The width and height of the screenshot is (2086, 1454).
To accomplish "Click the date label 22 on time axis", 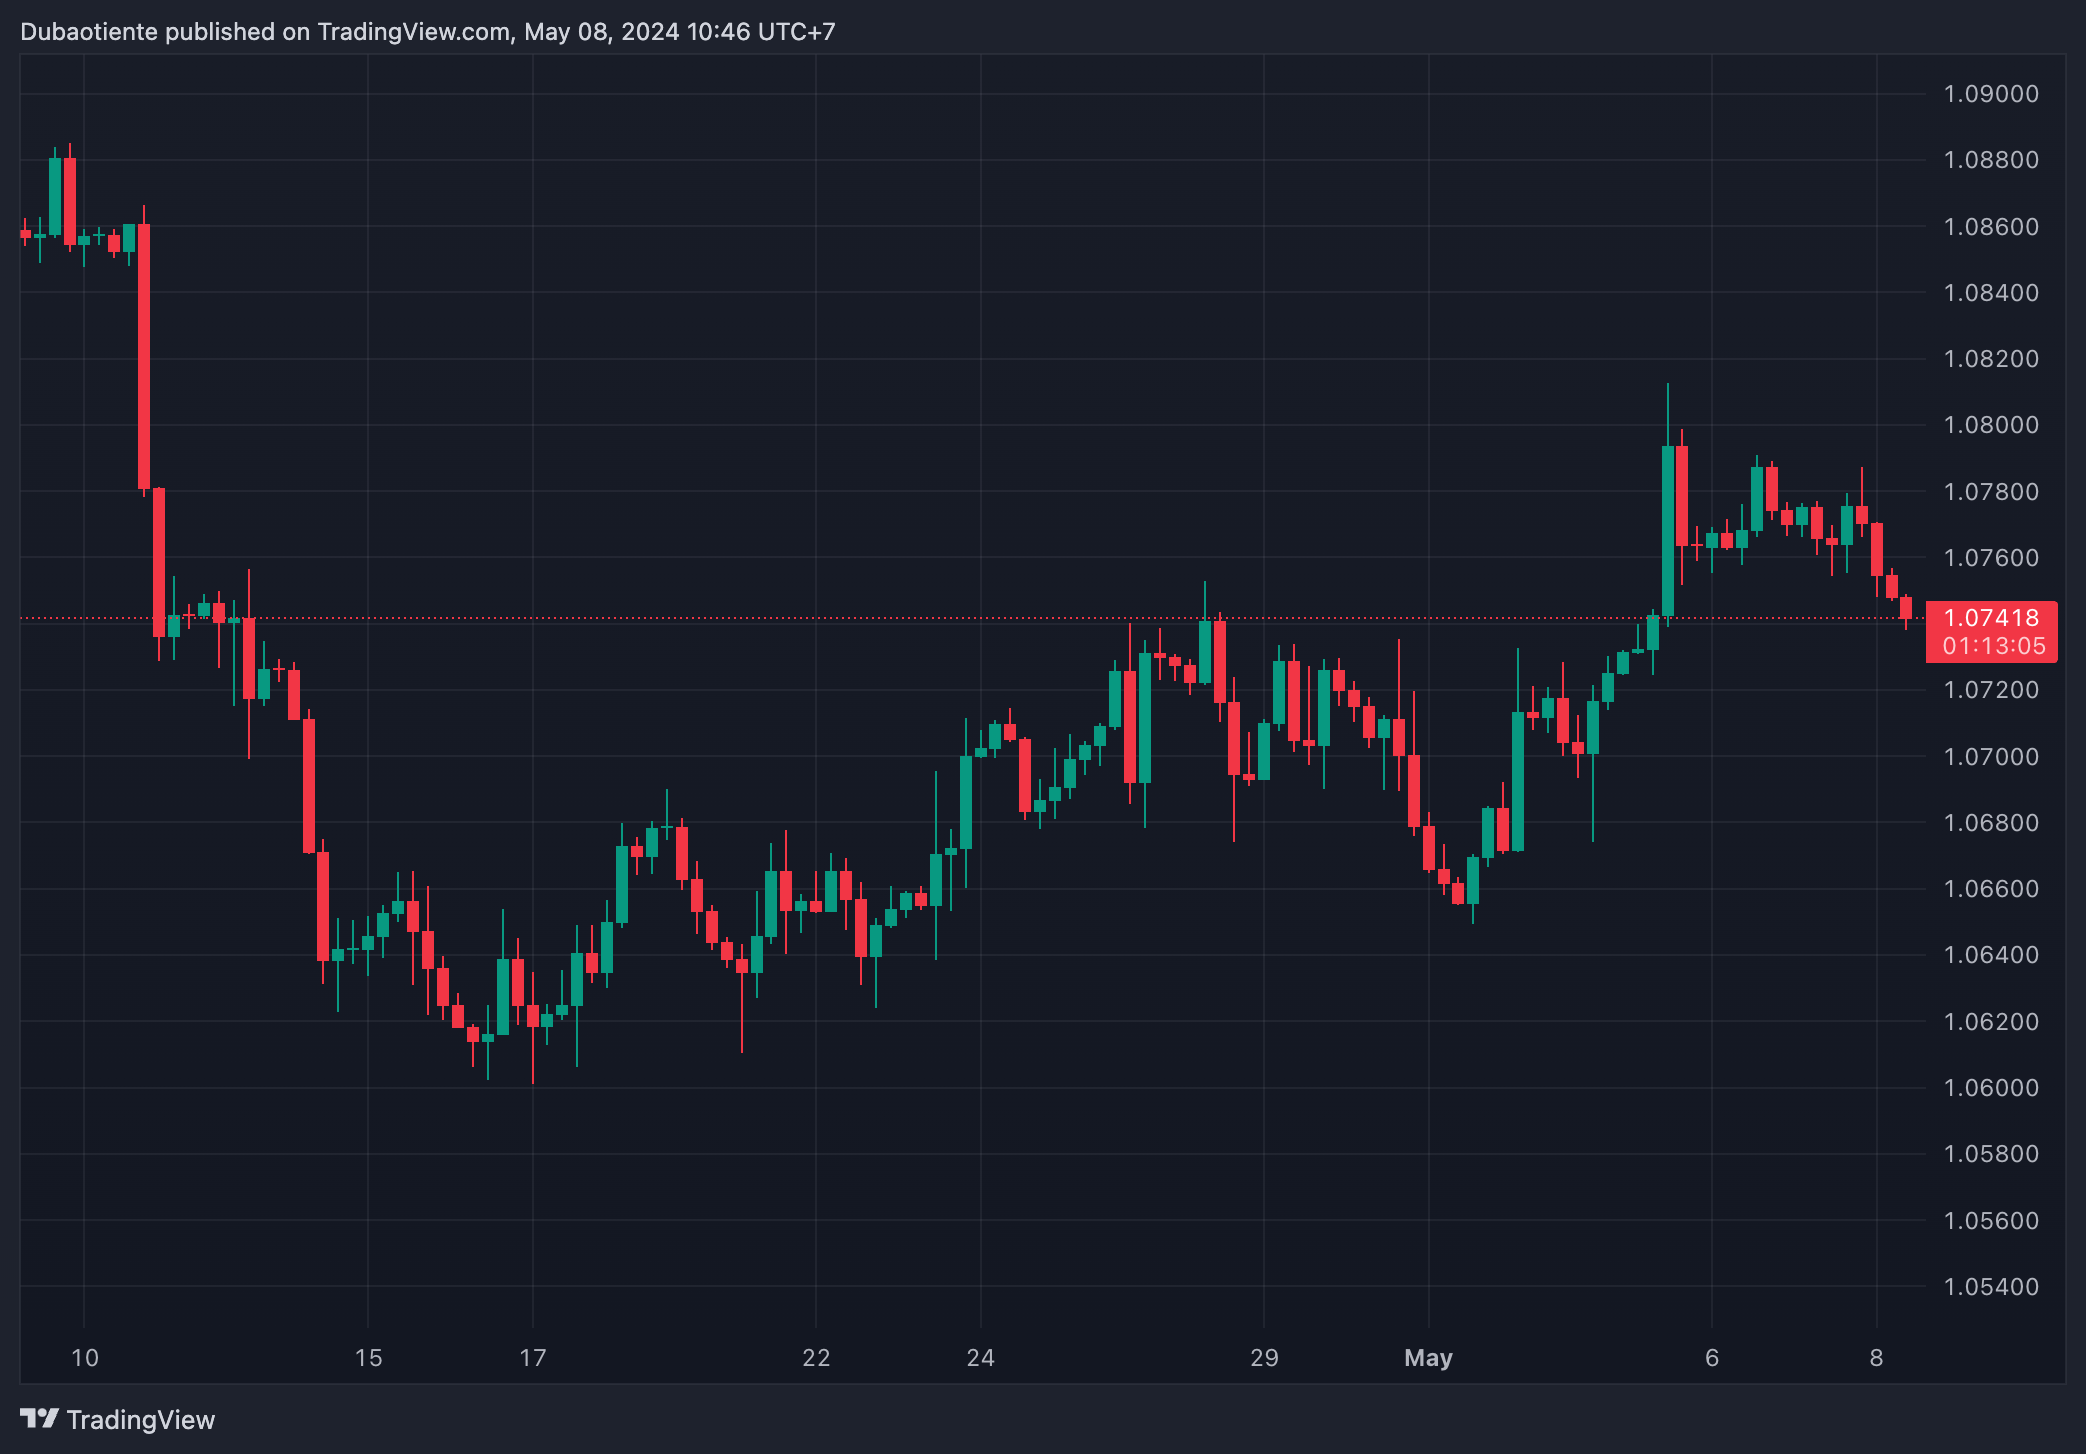I will coord(816,1358).
